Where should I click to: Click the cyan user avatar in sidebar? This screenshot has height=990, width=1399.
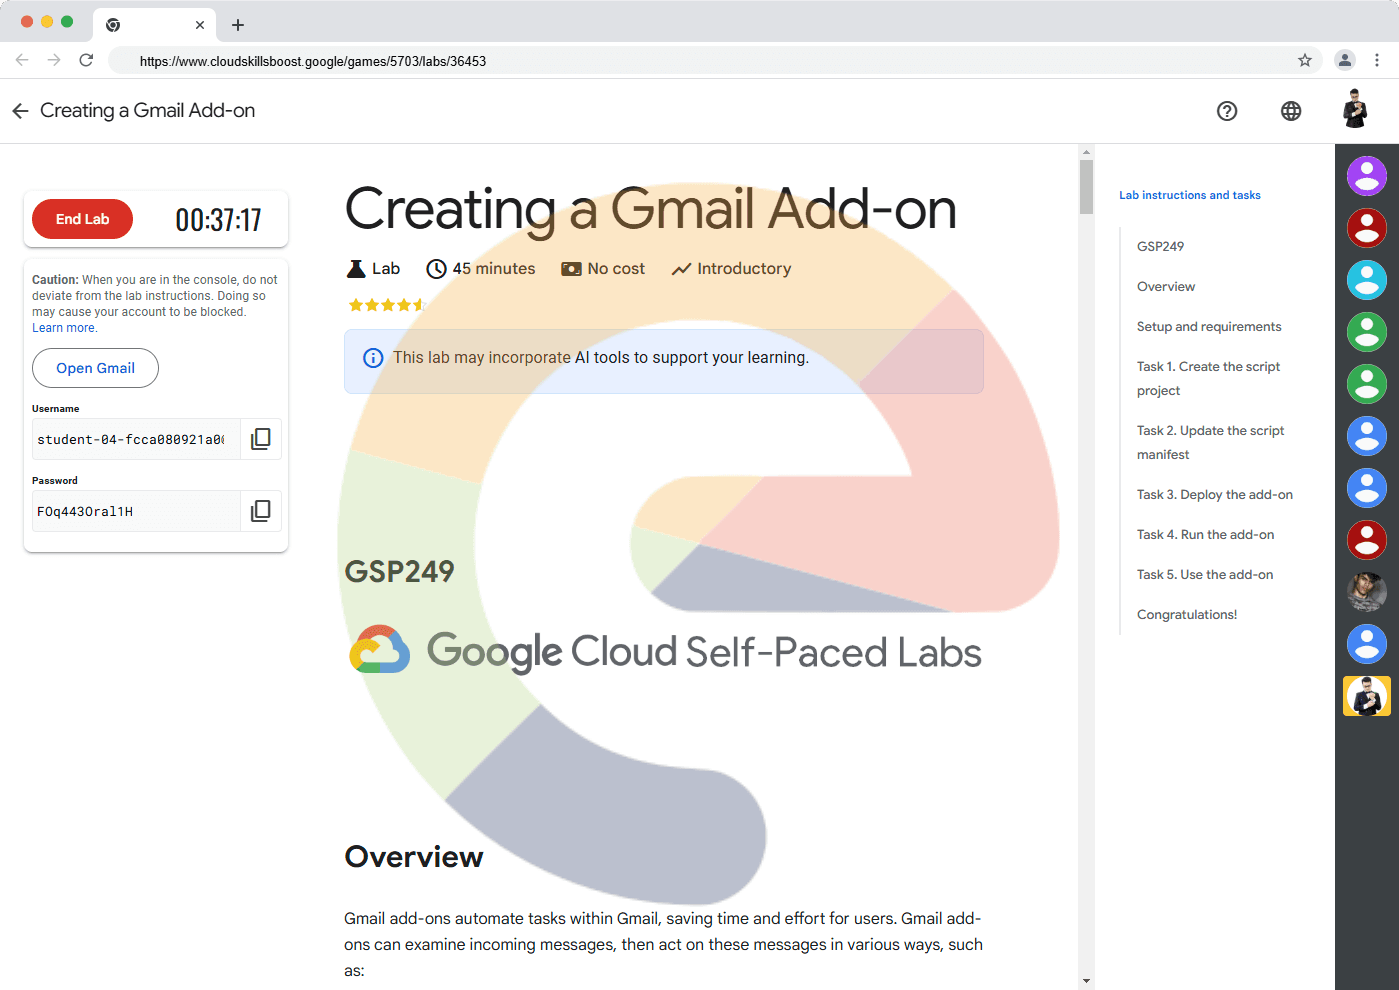coord(1367,280)
